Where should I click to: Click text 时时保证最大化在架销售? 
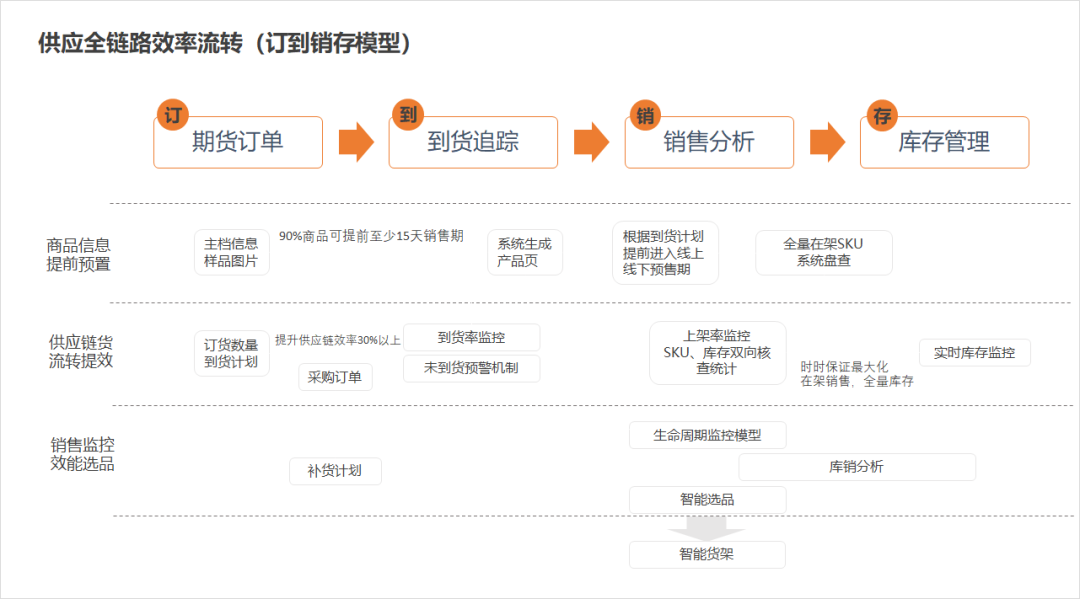857,375
